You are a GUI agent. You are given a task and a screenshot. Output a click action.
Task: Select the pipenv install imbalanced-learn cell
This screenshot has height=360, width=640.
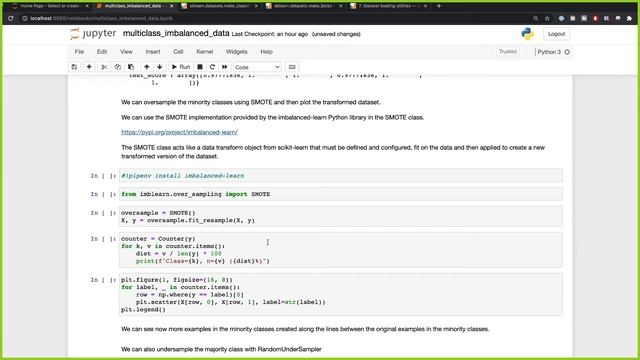point(341,176)
